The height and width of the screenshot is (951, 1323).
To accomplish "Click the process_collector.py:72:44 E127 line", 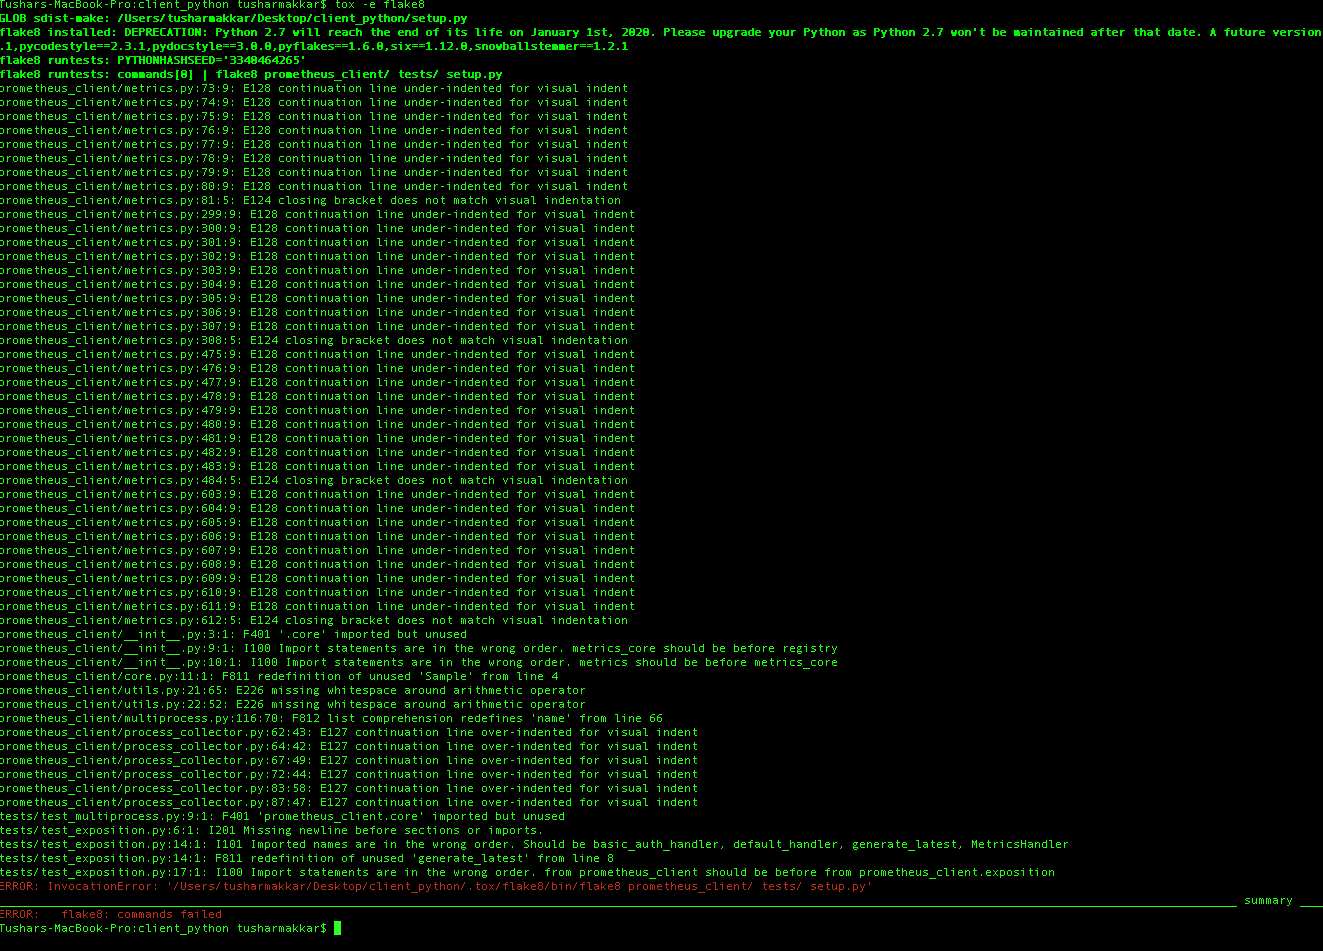I will (x=349, y=775).
